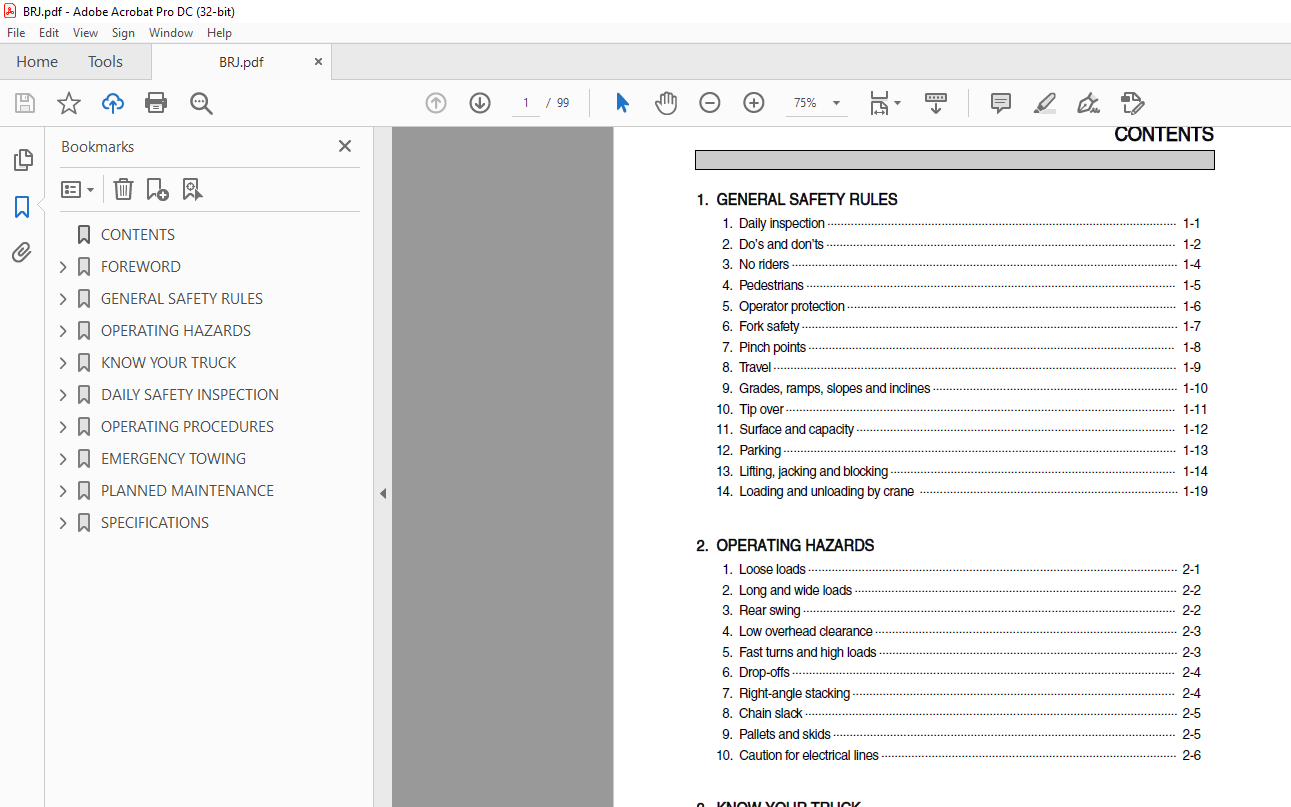The height and width of the screenshot is (807, 1291).
Task: Expand the GENERAL SAFETY RULES bookmark
Action: (x=63, y=299)
